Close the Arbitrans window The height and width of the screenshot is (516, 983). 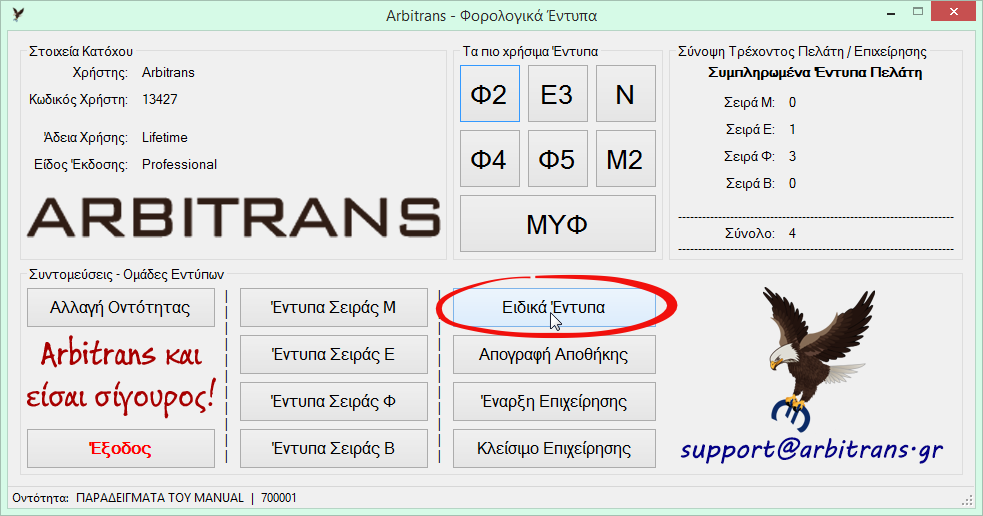coord(954,12)
